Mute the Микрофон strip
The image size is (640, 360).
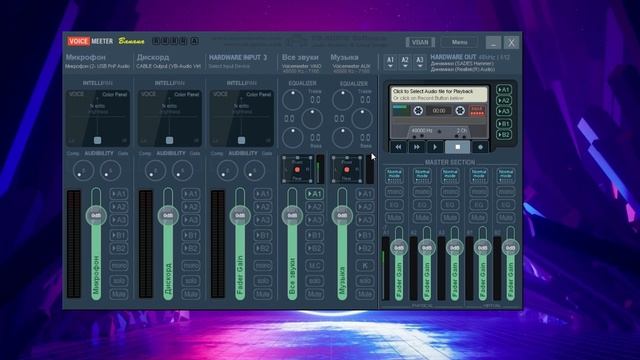pyautogui.click(x=119, y=294)
